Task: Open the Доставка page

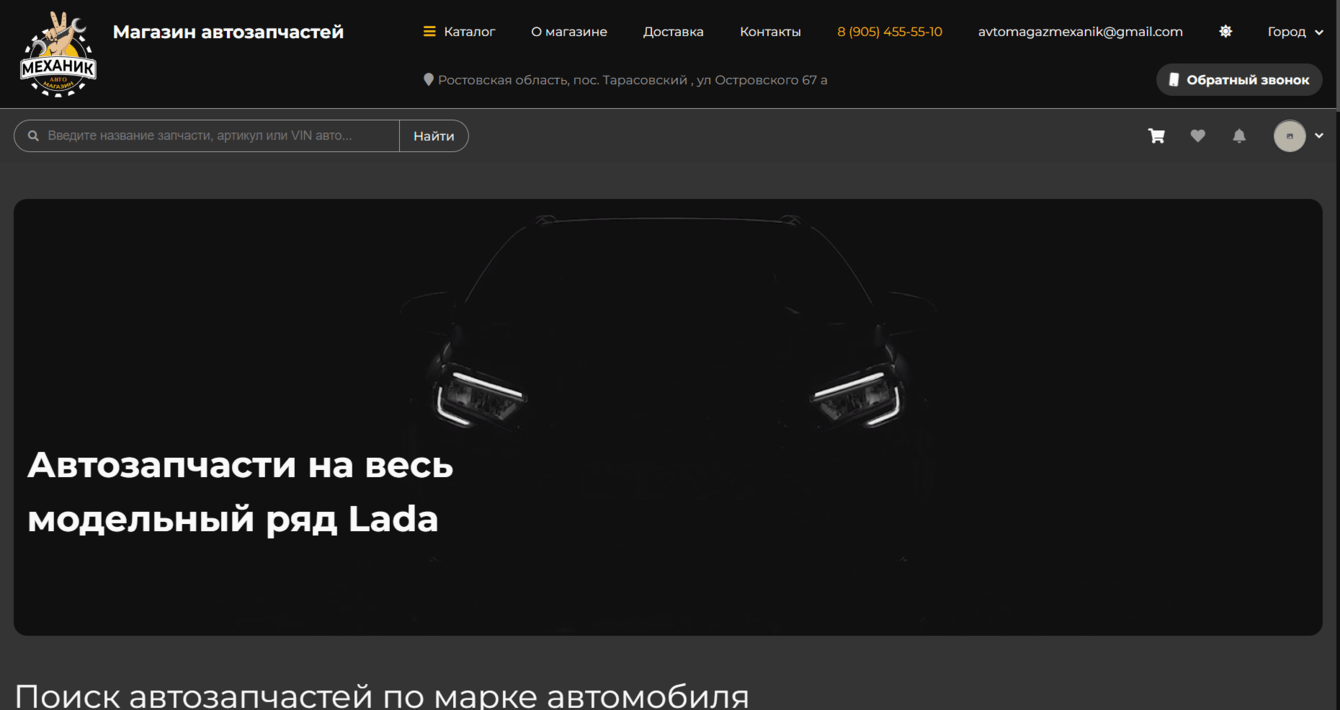Action: [x=673, y=32]
